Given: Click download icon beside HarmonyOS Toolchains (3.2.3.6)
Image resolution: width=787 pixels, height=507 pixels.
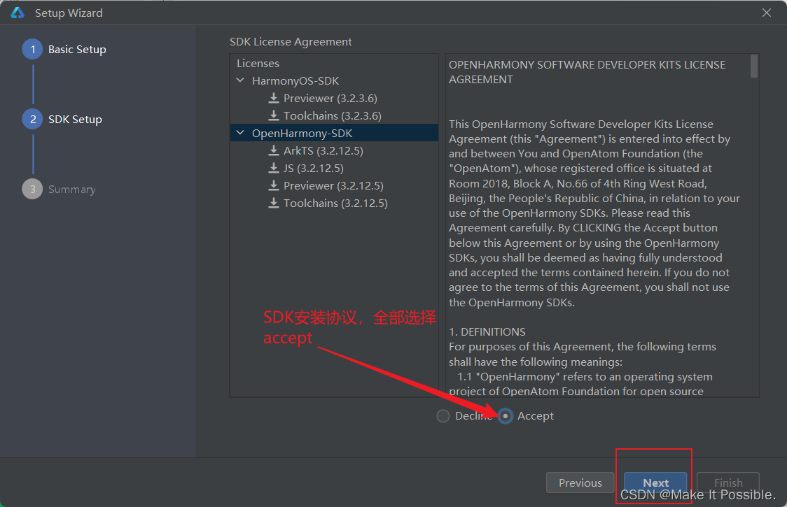Looking at the screenshot, I should click(274, 116).
